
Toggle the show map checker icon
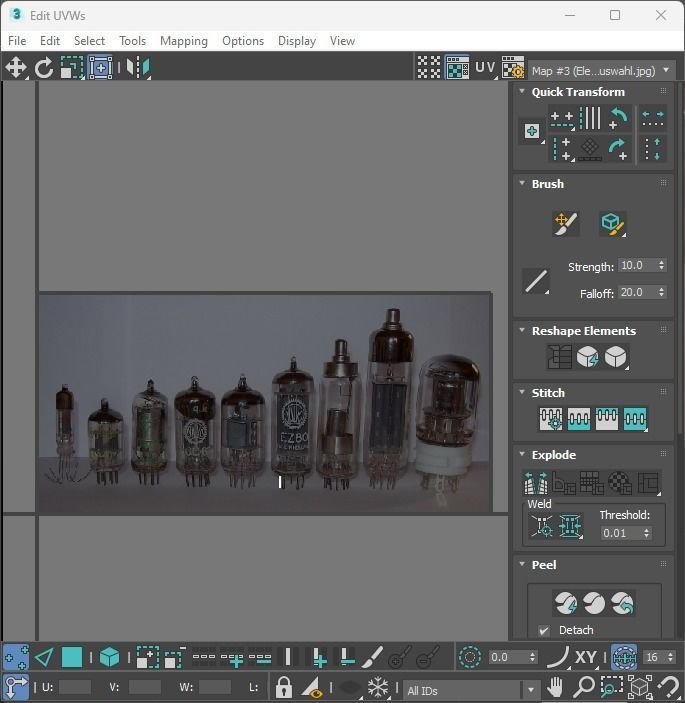pos(457,68)
